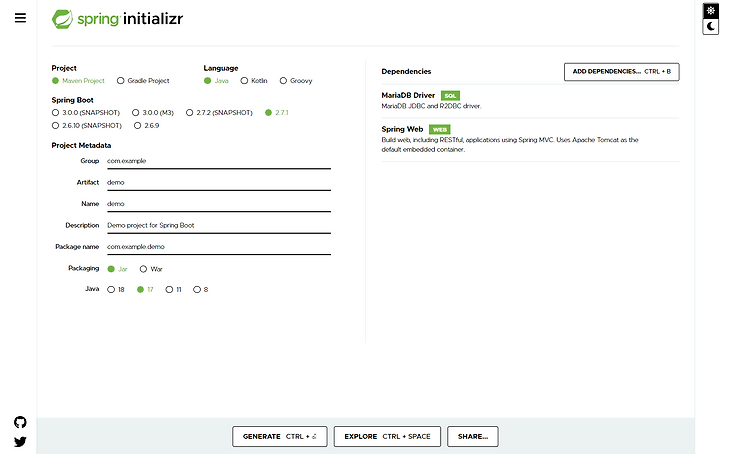Select Spring Boot 3.0.0 (M3)

[153, 113]
